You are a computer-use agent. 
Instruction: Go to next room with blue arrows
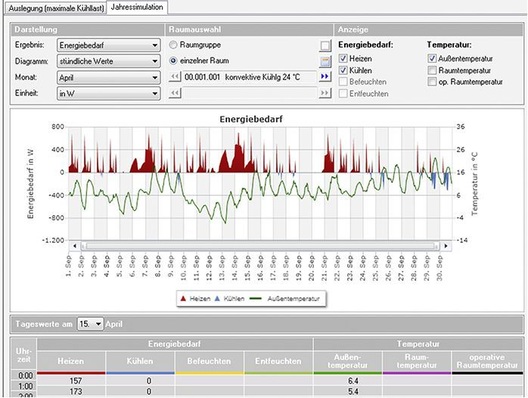coord(325,77)
